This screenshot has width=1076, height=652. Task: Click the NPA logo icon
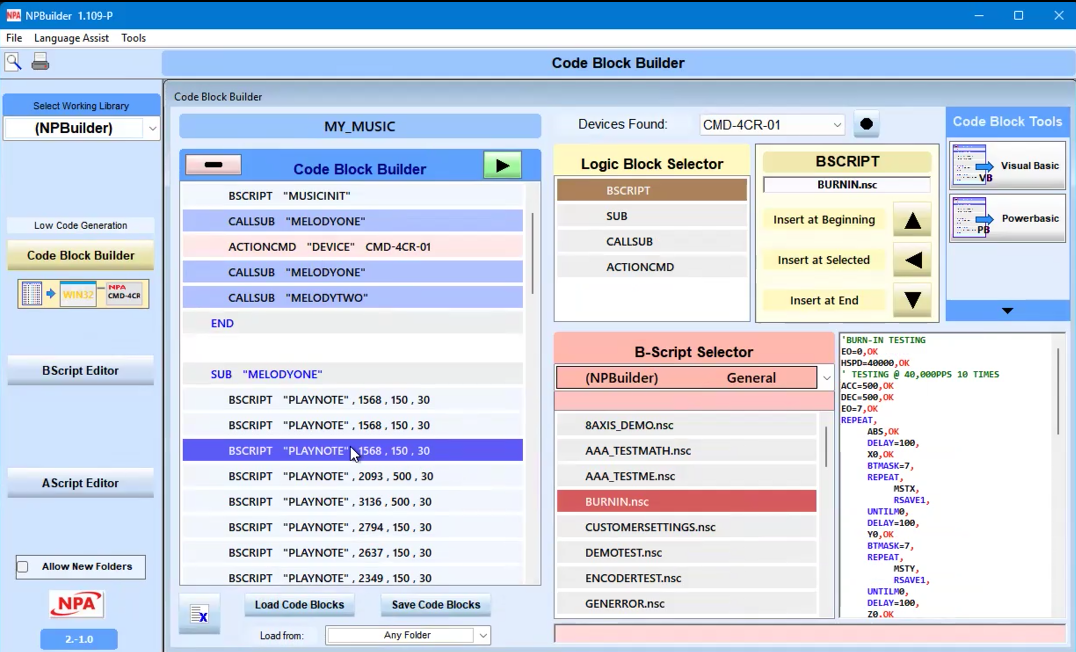(x=76, y=604)
